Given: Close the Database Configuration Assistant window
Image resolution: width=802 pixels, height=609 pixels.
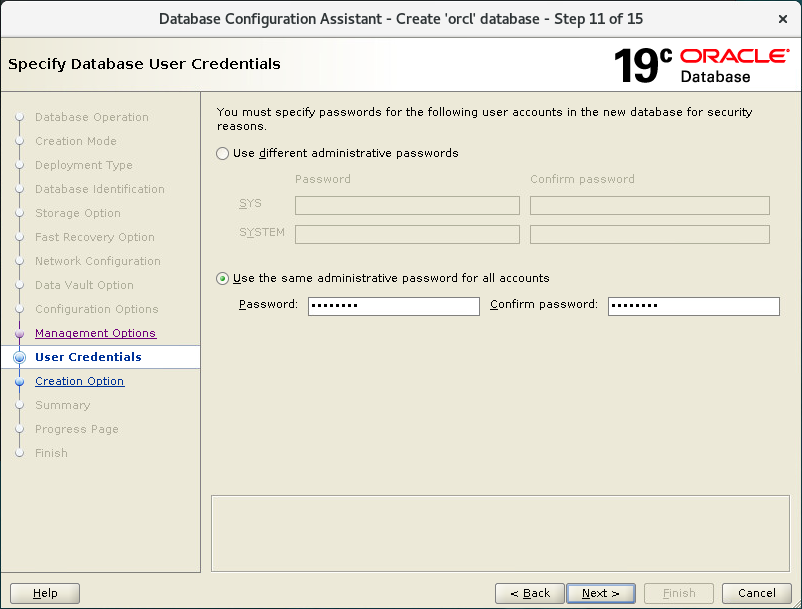Looking at the screenshot, I should tap(783, 19).
